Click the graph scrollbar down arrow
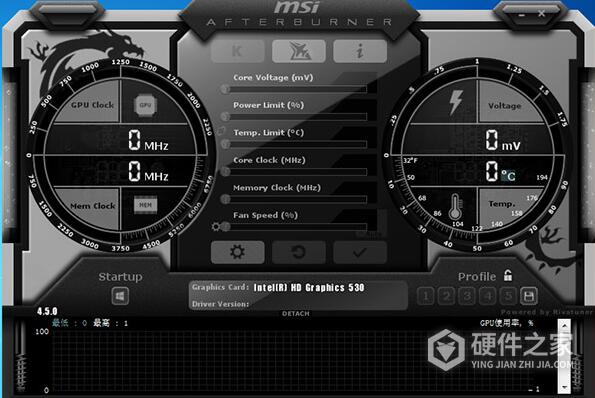 [564, 387]
